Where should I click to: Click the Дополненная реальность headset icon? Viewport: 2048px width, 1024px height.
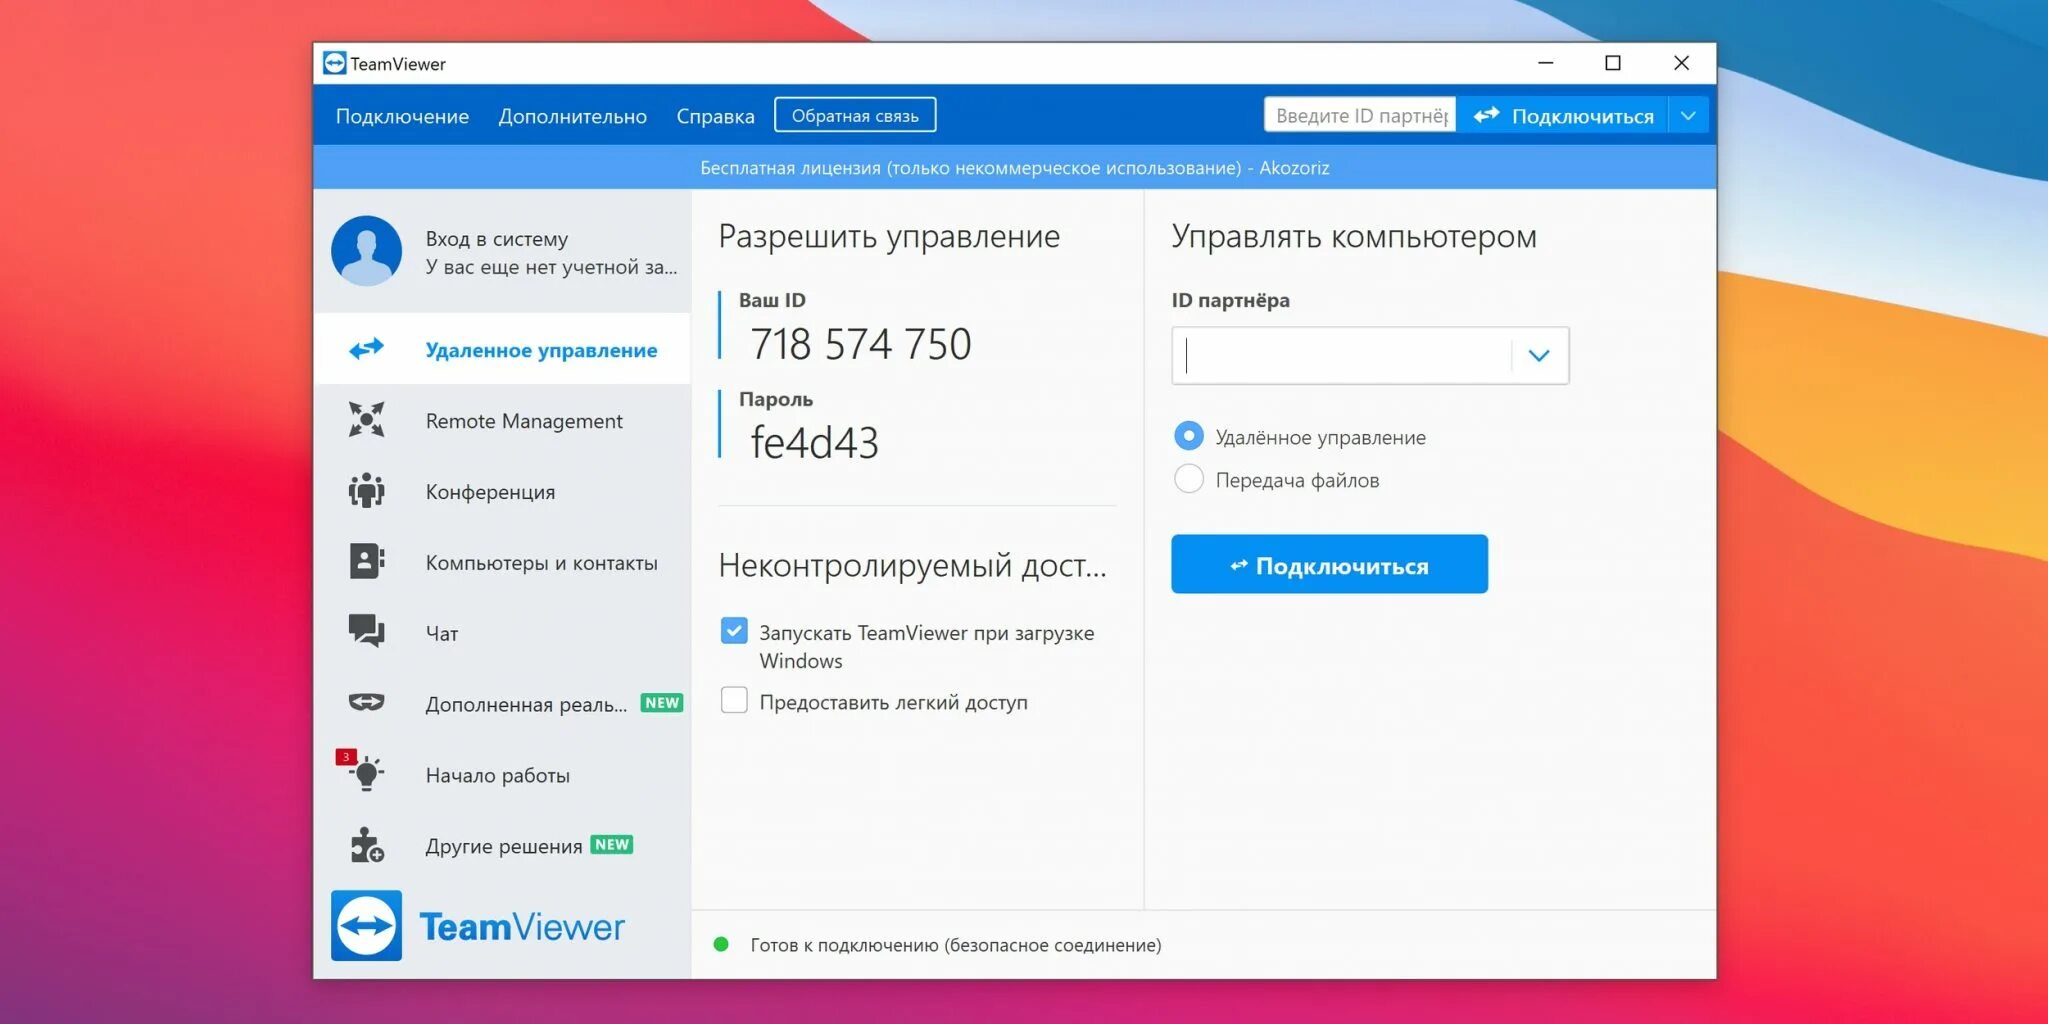click(x=366, y=702)
